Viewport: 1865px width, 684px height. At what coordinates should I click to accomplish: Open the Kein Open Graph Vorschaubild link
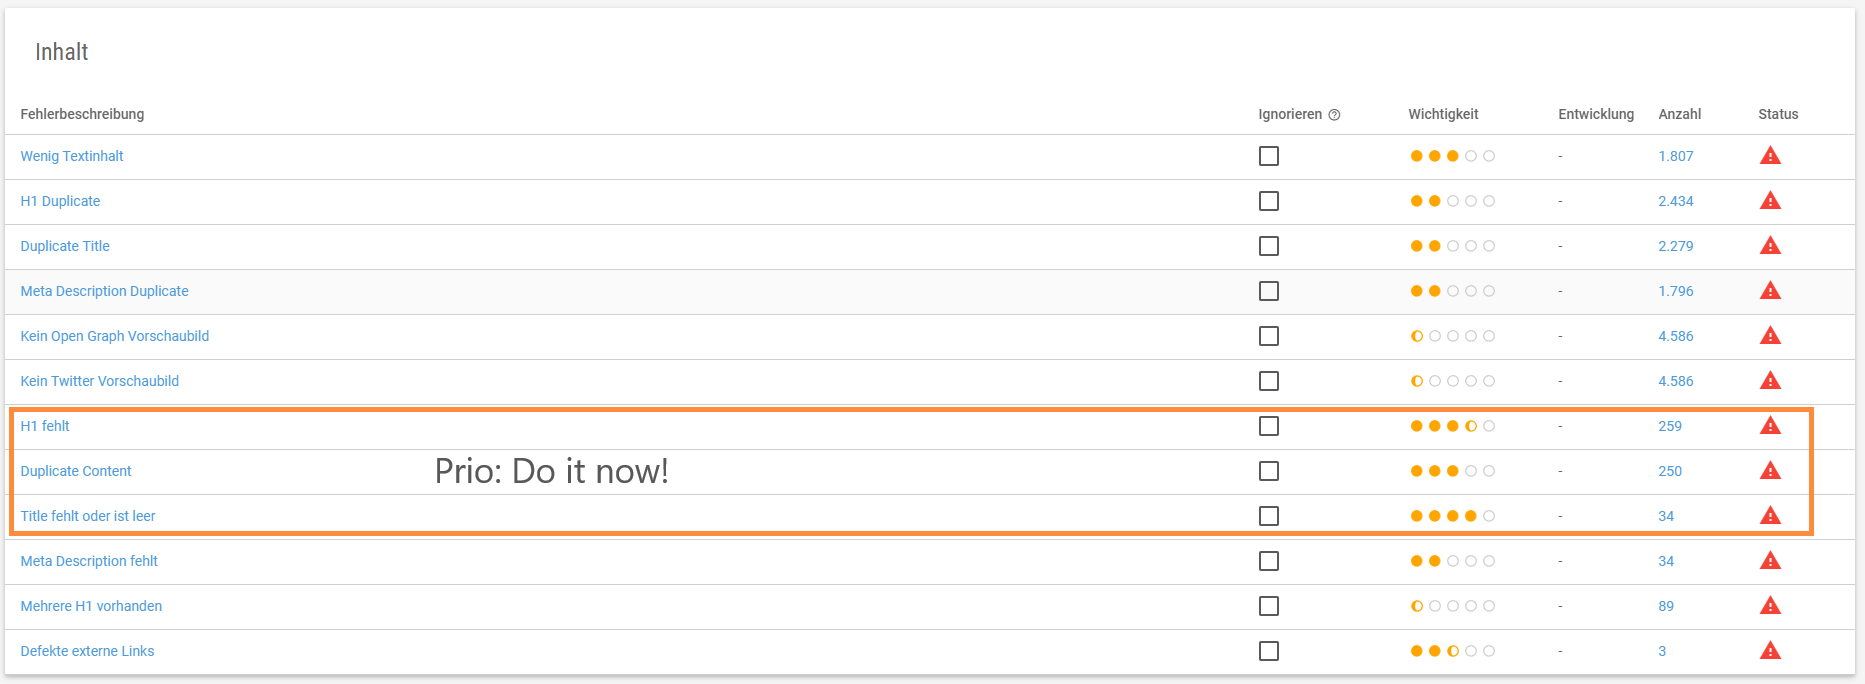[115, 336]
